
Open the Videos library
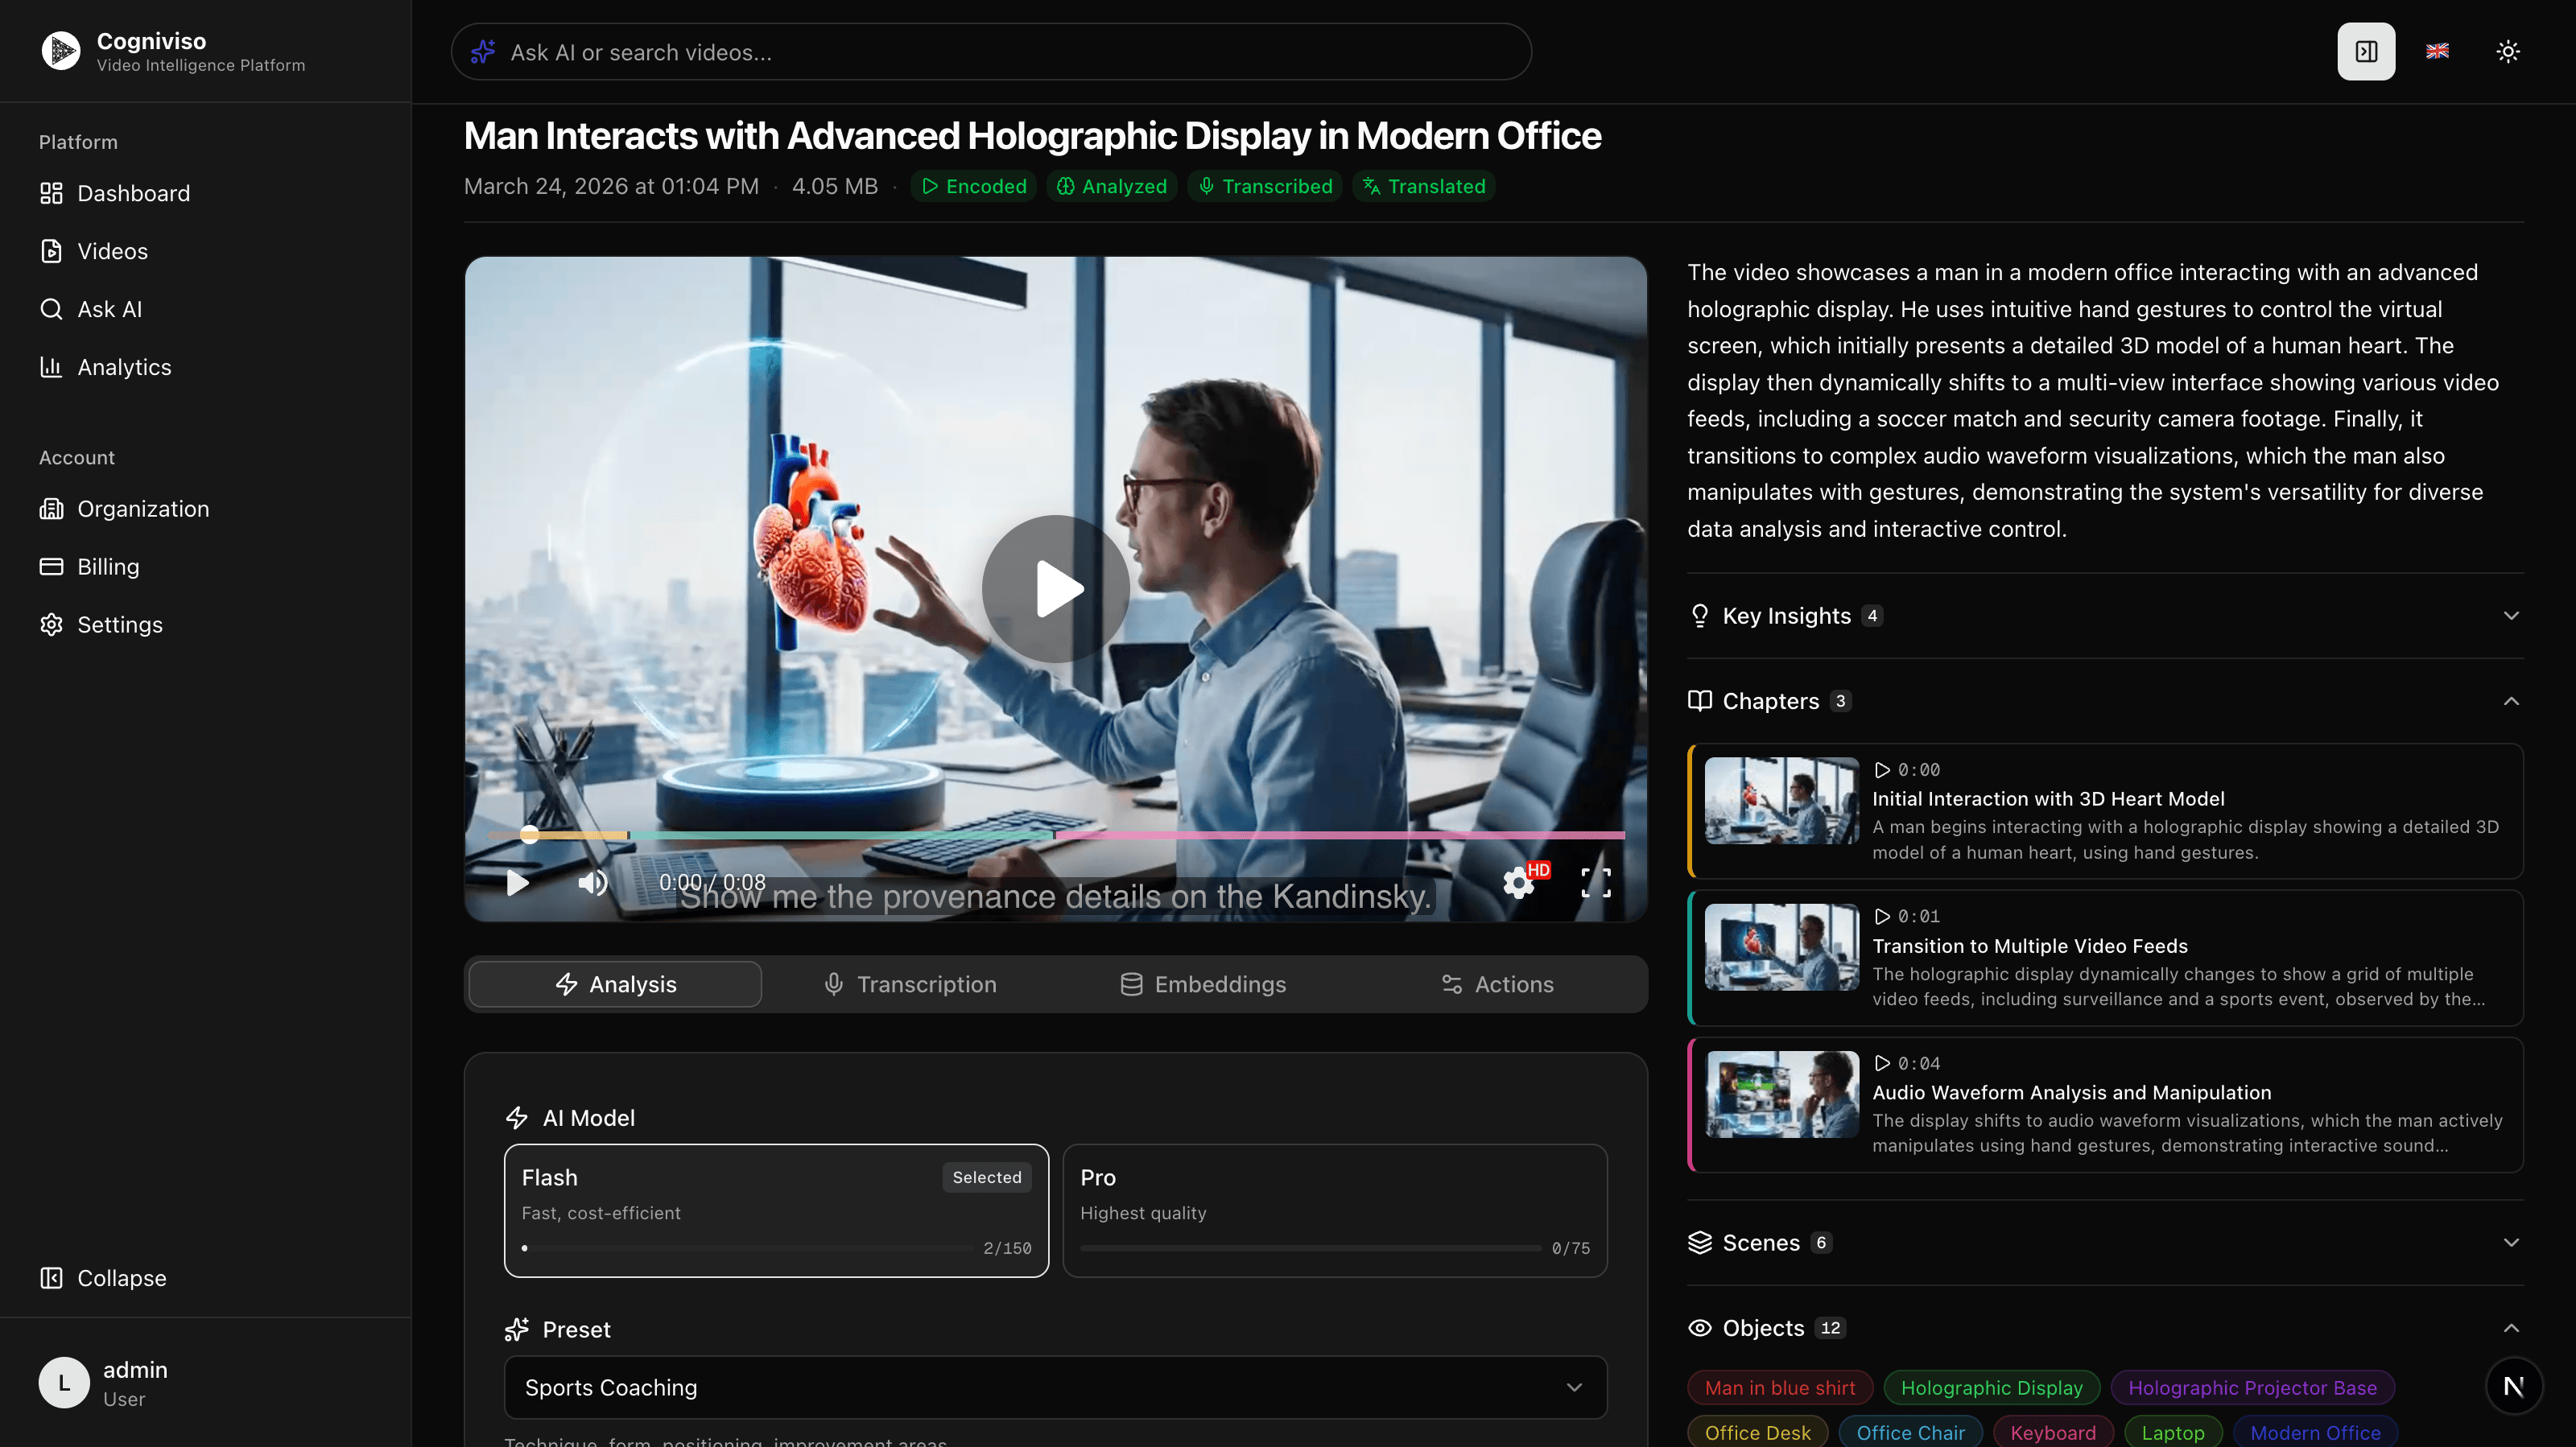[112, 250]
